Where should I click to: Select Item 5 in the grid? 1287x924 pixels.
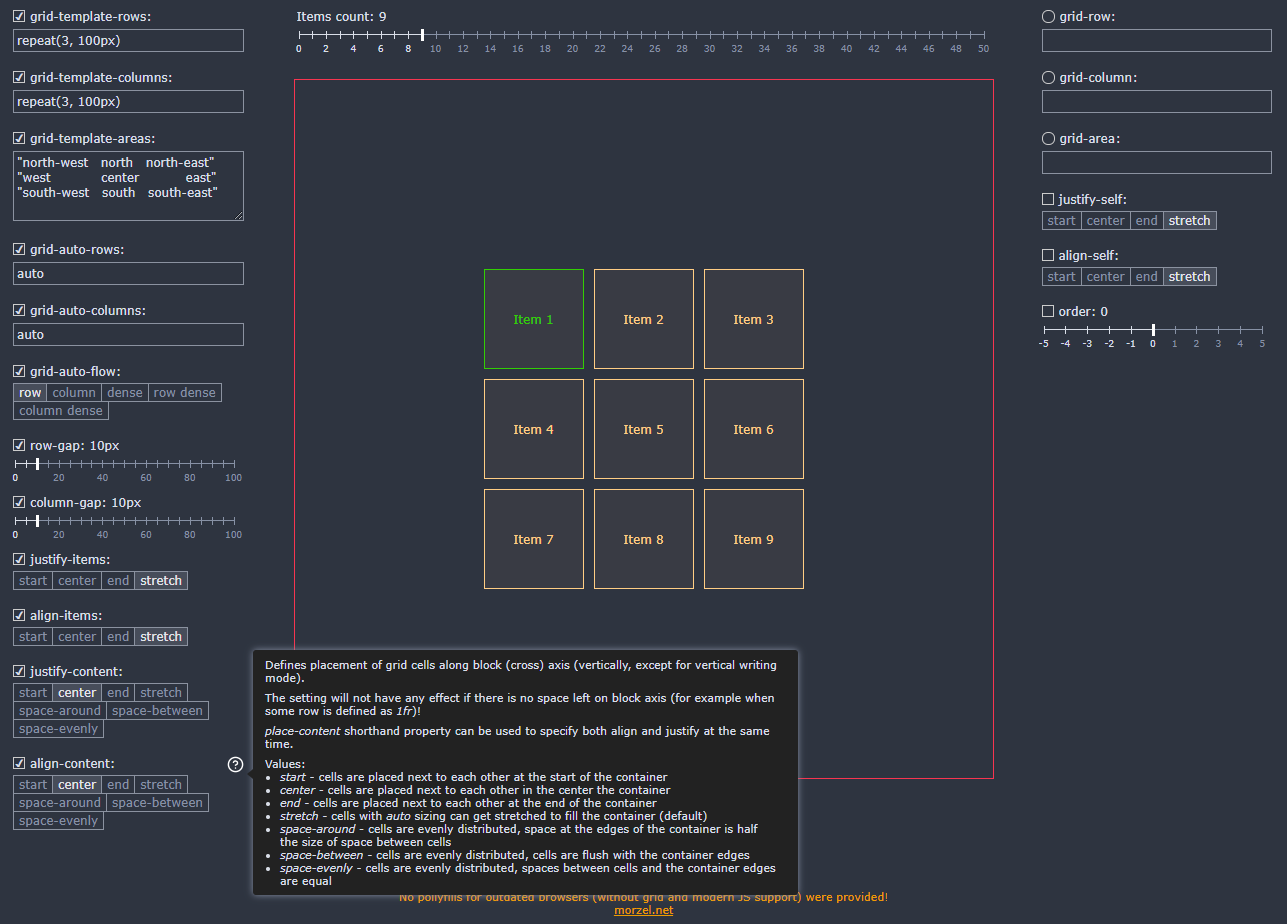point(644,429)
